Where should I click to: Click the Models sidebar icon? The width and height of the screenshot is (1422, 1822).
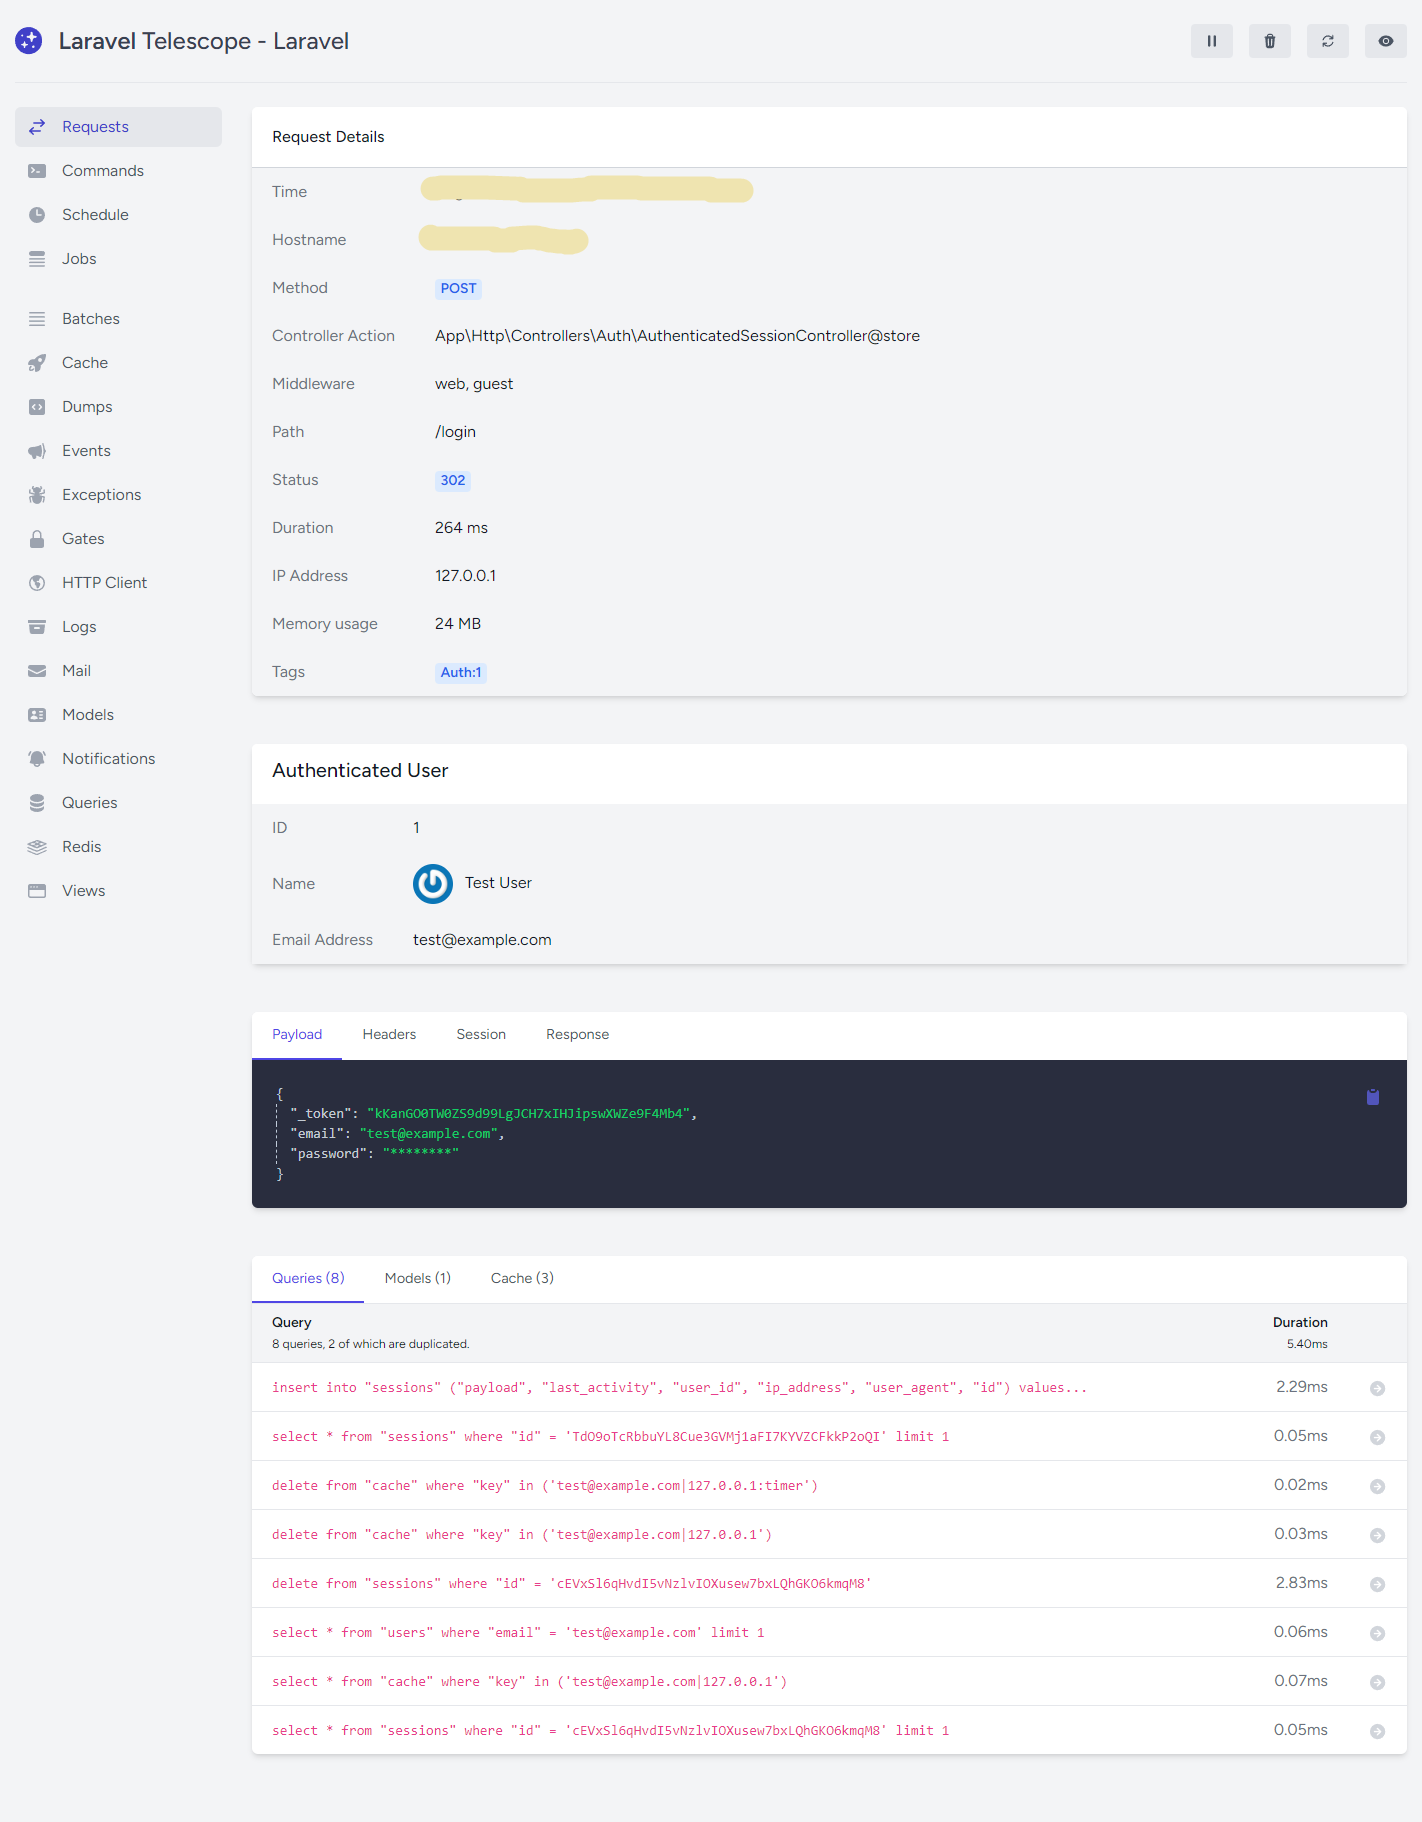pos(37,715)
